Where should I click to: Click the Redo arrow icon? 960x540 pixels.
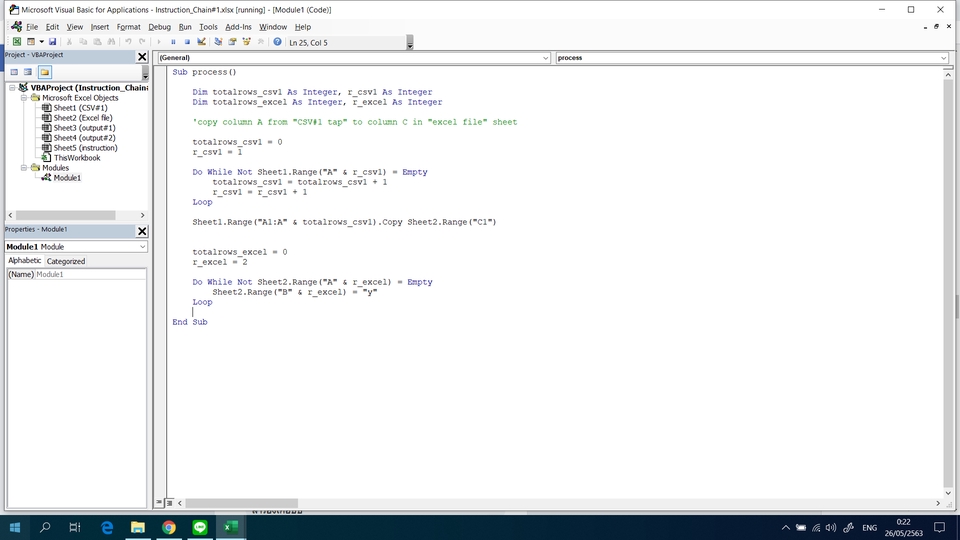pos(142,42)
